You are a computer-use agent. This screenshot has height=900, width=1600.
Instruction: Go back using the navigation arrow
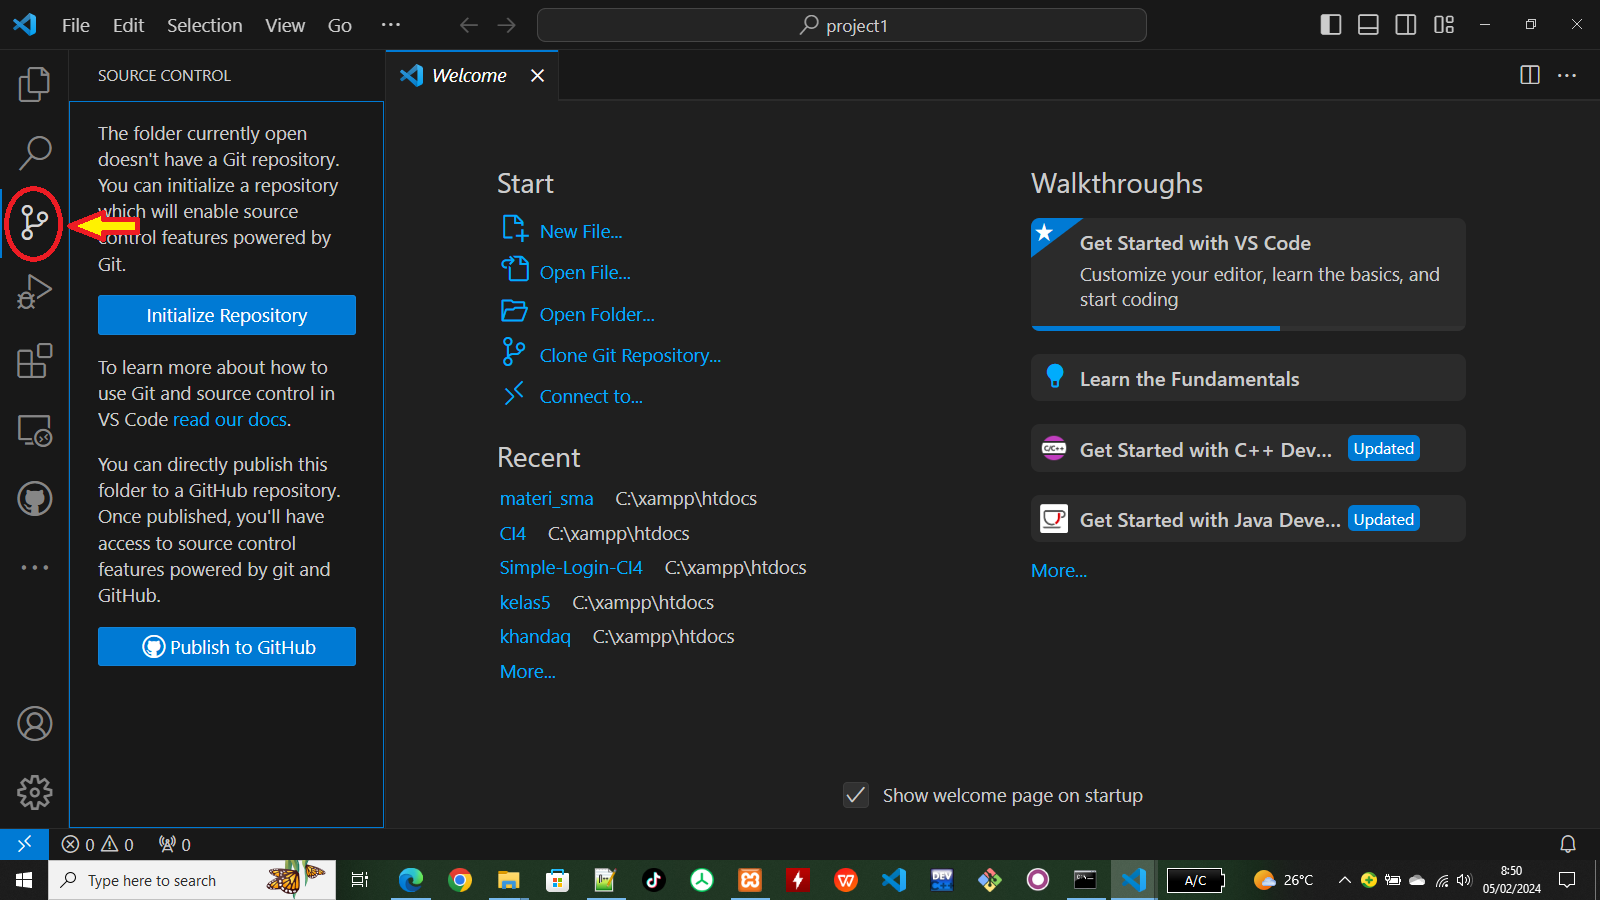[x=469, y=25]
